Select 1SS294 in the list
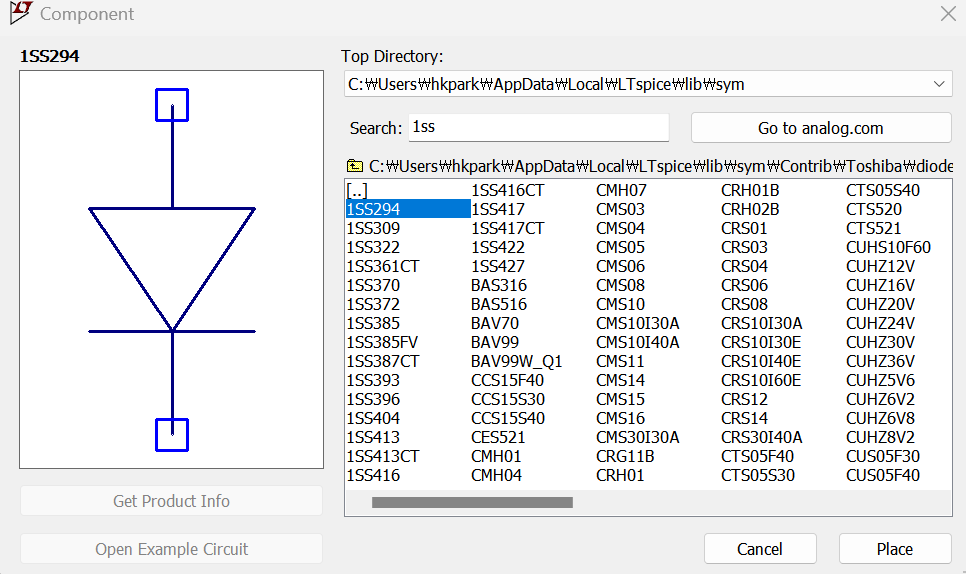The height and width of the screenshot is (574, 966). 408,209
